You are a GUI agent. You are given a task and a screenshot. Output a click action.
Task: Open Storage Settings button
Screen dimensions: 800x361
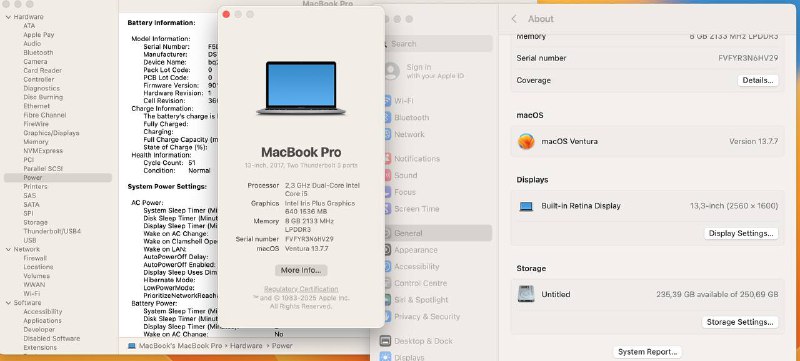click(x=740, y=322)
